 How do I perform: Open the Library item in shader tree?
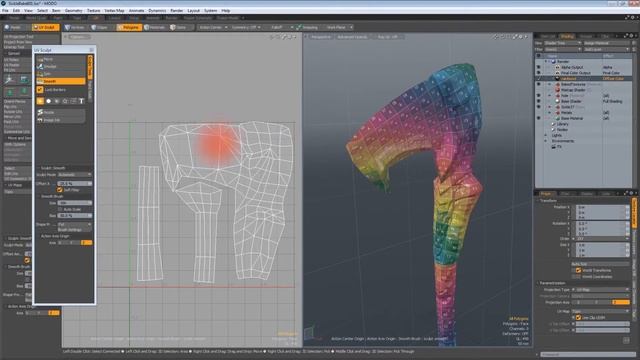(562, 124)
